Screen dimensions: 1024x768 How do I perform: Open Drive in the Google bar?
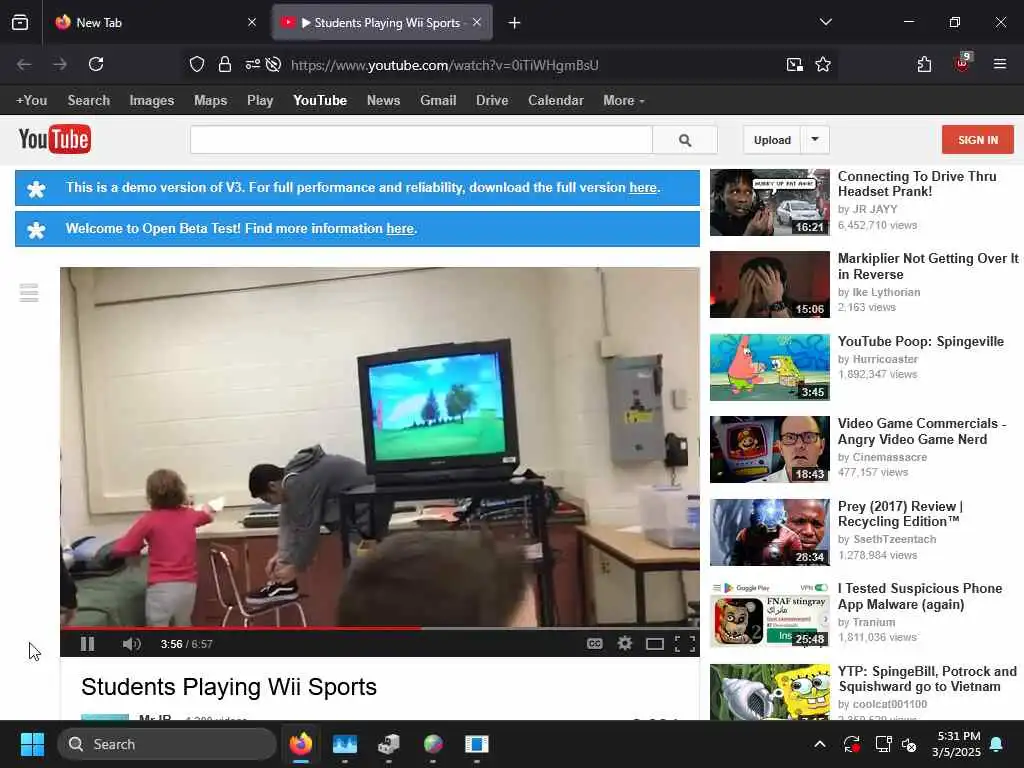click(x=492, y=101)
